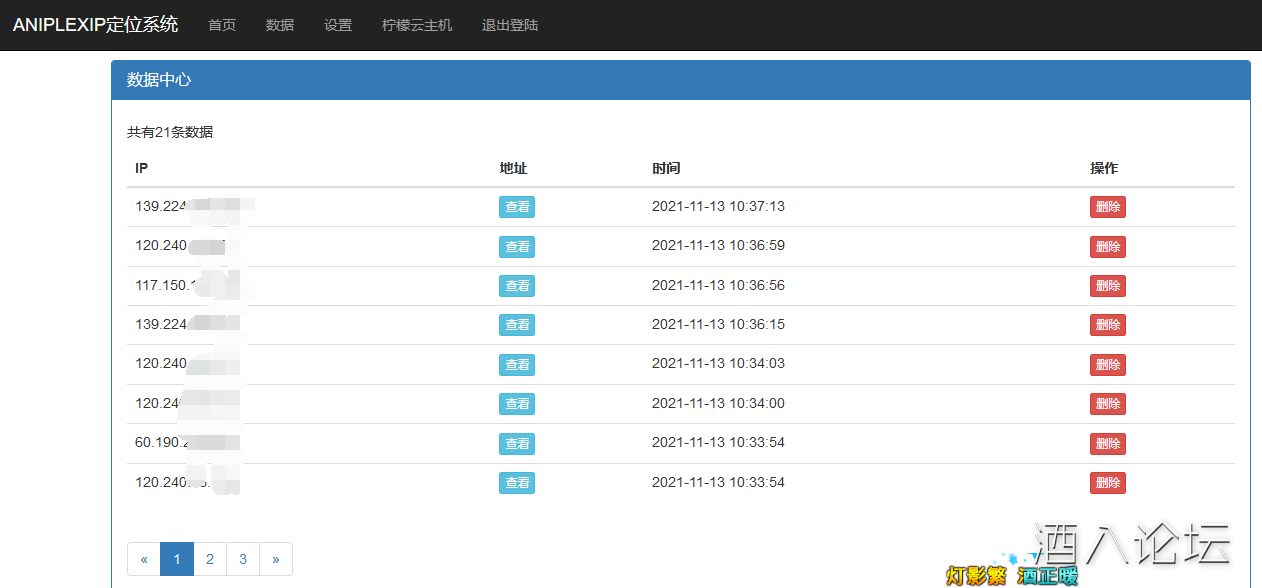View address of the 10:36:15 record

(517, 325)
